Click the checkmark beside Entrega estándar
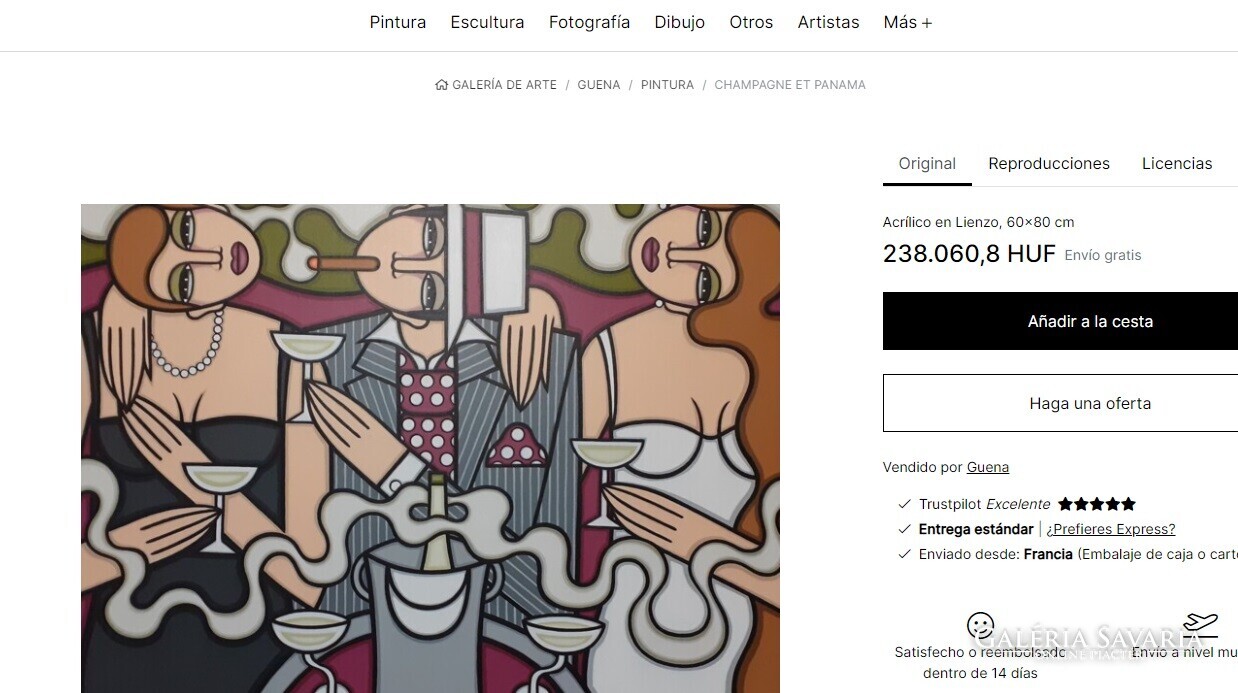 coord(905,529)
